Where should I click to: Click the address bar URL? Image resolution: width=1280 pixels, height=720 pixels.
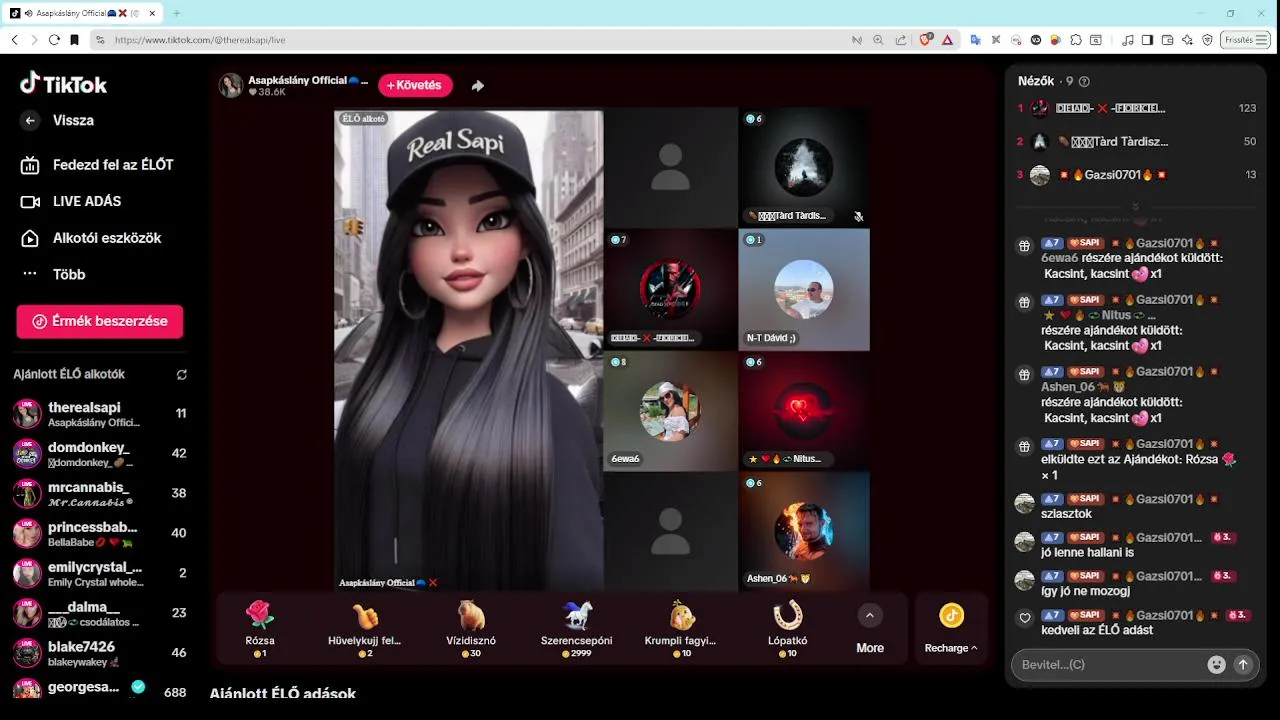pyautogui.click(x=200, y=40)
